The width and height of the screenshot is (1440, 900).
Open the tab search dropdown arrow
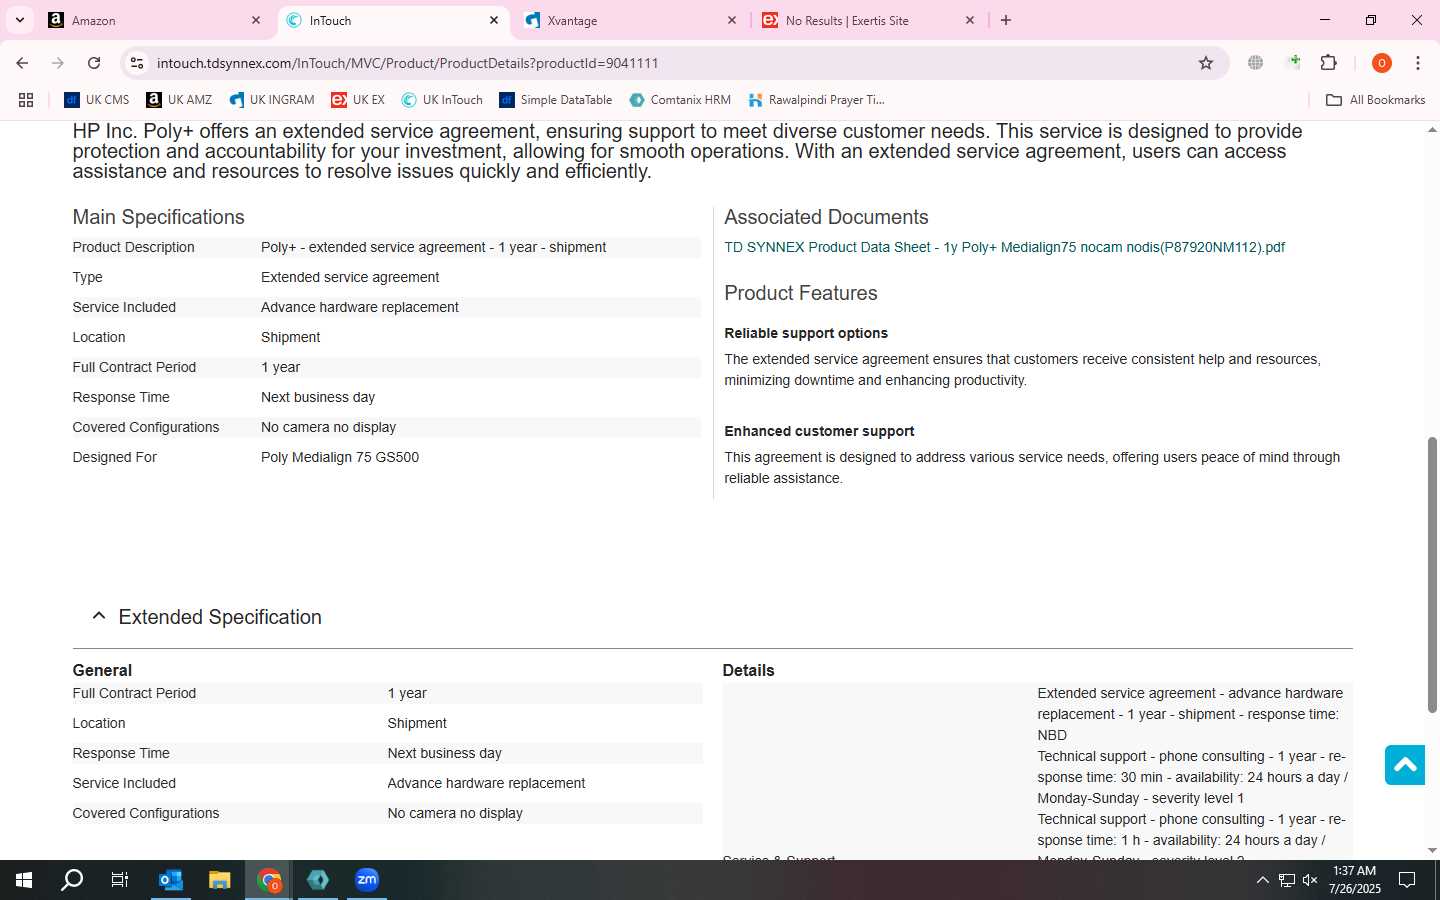pyautogui.click(x=20, y=20)
